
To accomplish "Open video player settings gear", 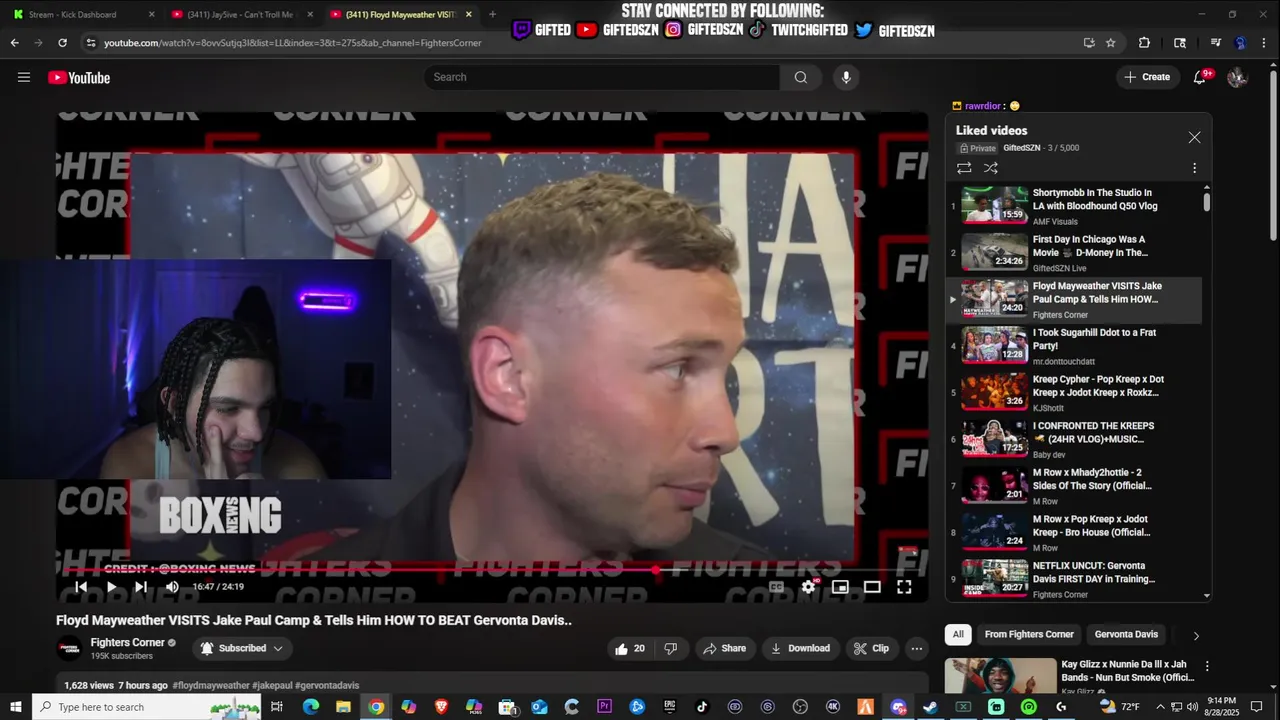I will tap(808, 587).
